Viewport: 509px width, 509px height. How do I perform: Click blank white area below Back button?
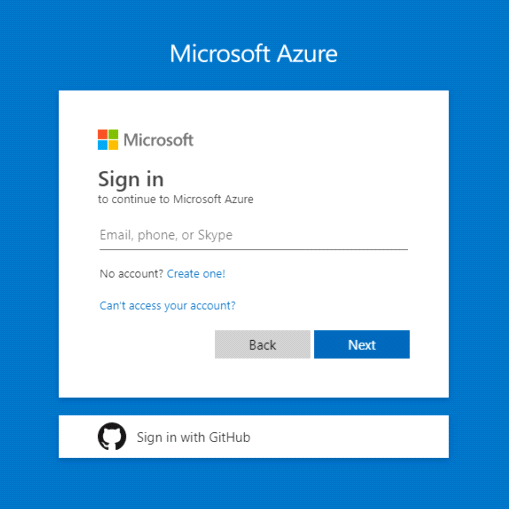point(262,377)
